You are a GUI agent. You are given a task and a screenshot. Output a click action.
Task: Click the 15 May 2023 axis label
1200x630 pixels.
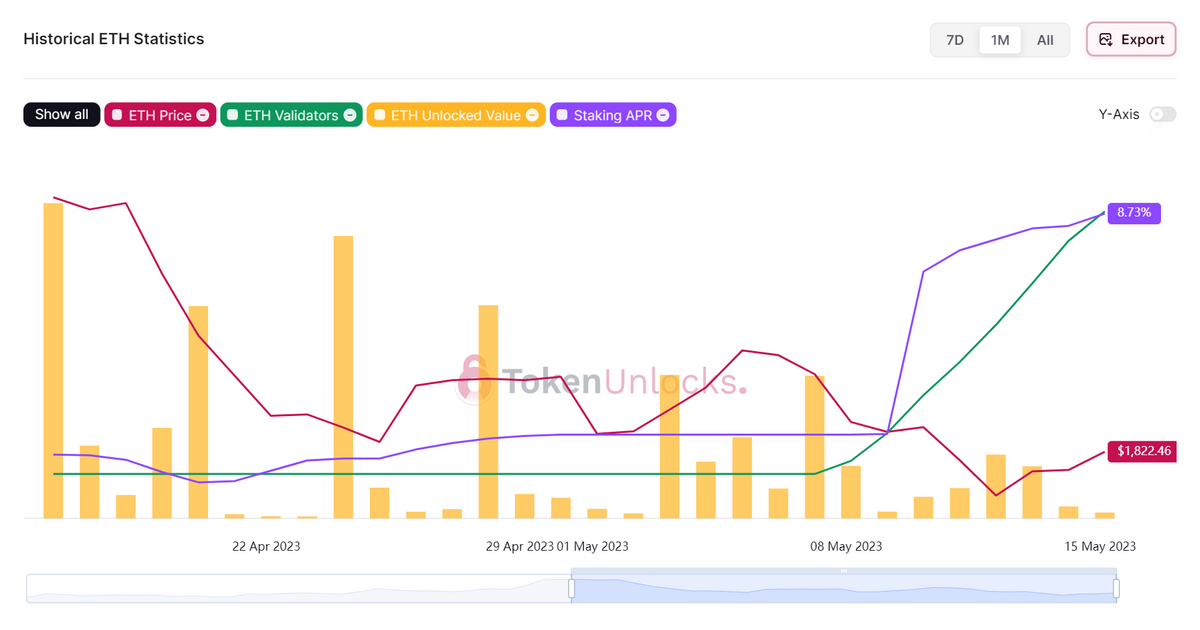click(x=1100, y=546)
